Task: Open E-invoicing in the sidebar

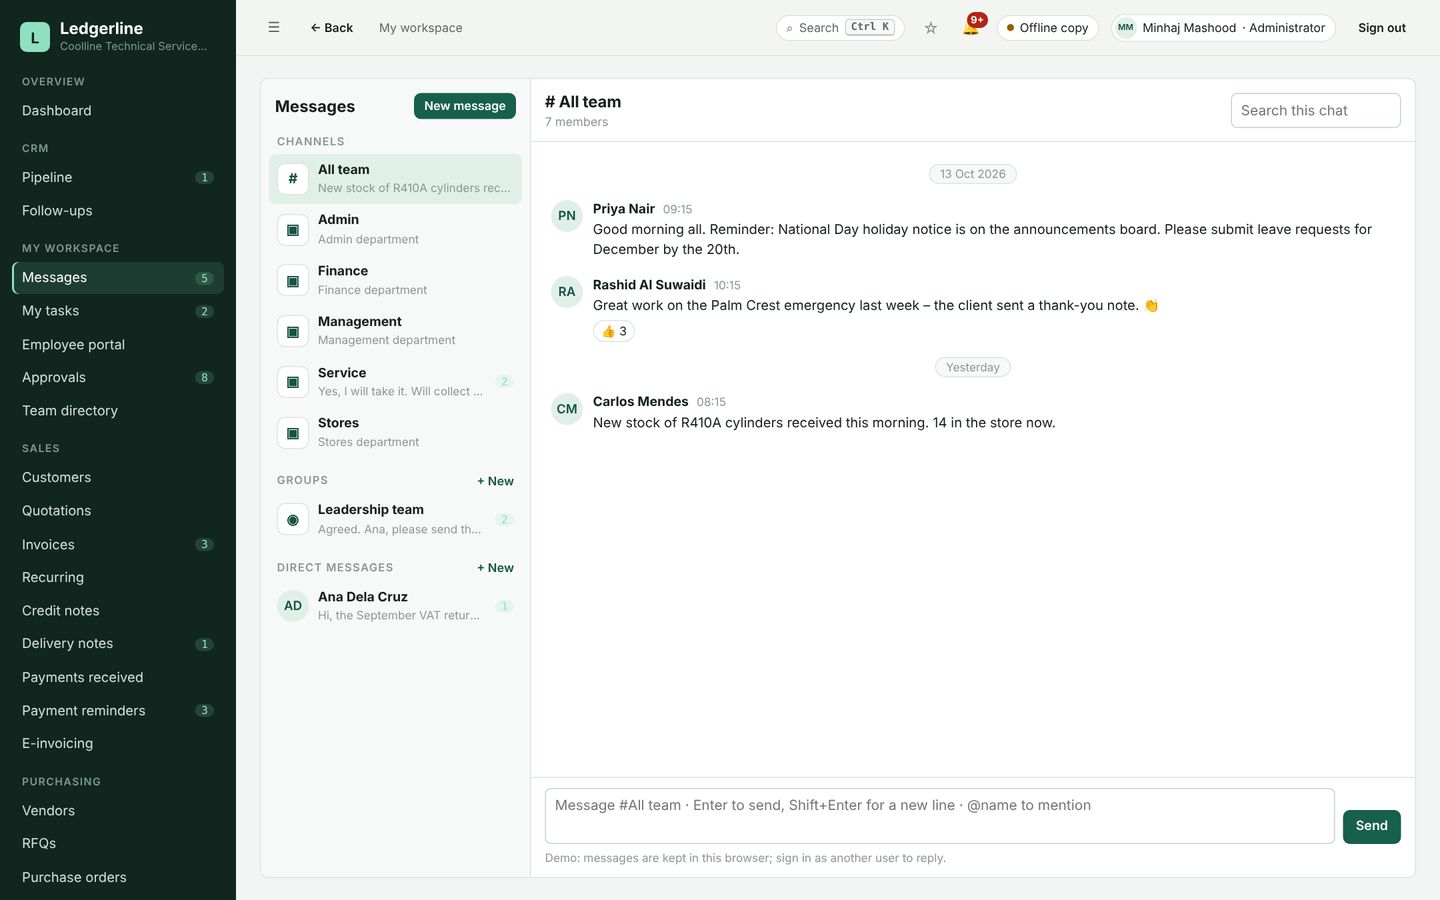Action: (118, 744)
